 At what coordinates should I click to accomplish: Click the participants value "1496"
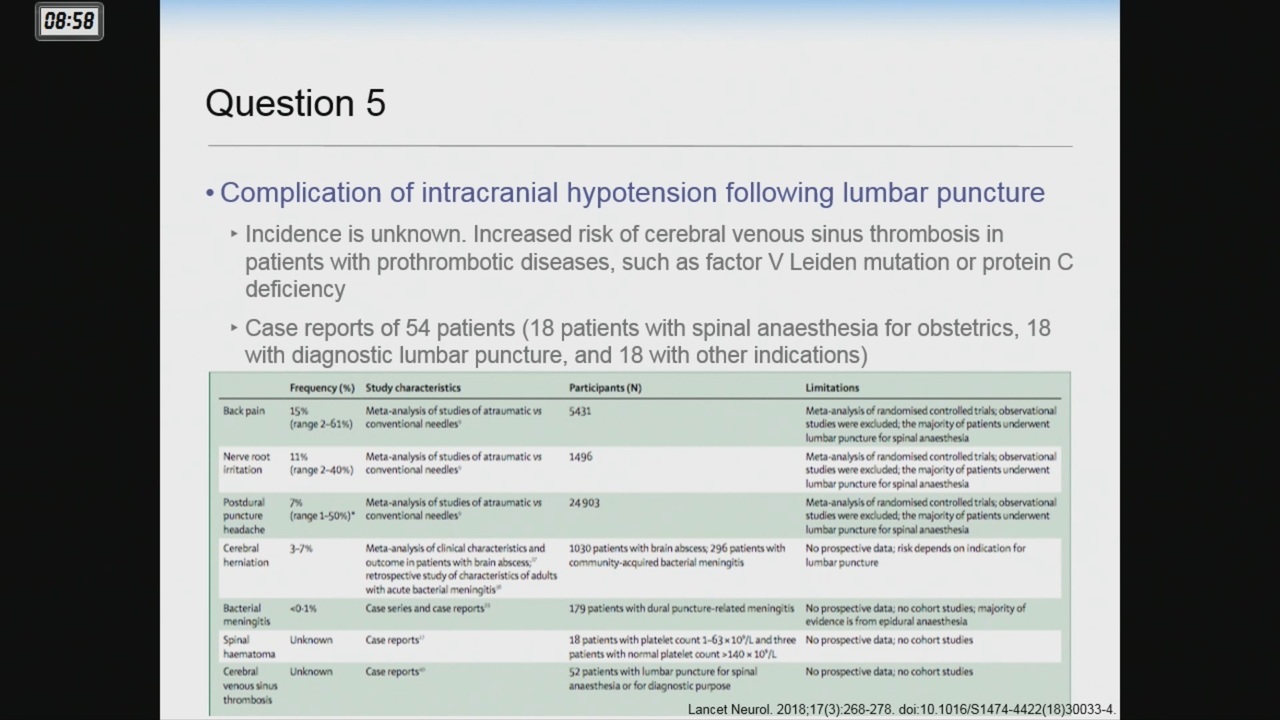click(x=580, y=456)
